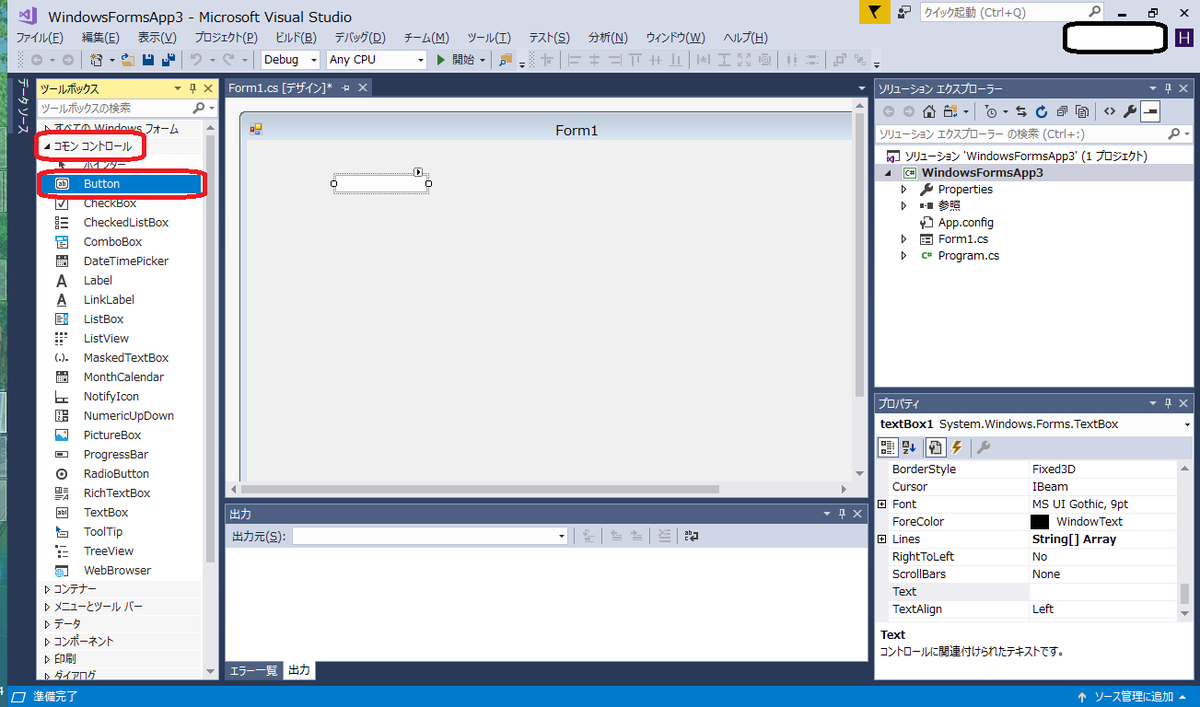Select the Form1.cs [デザイン] document tab
This screenshot has width=1200, height=707.
tap(280, 88)
